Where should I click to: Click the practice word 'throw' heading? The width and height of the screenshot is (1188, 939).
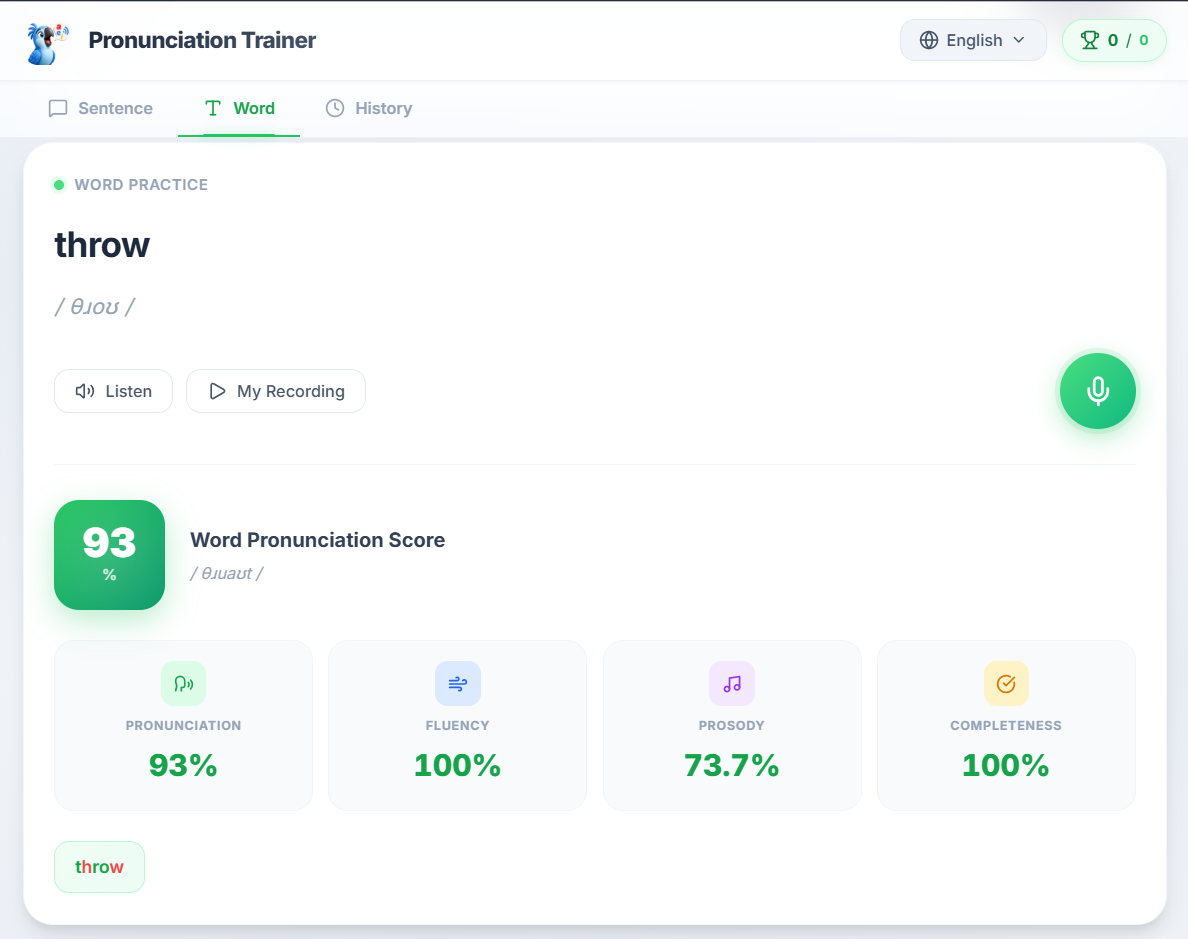(x=102, y=245)
